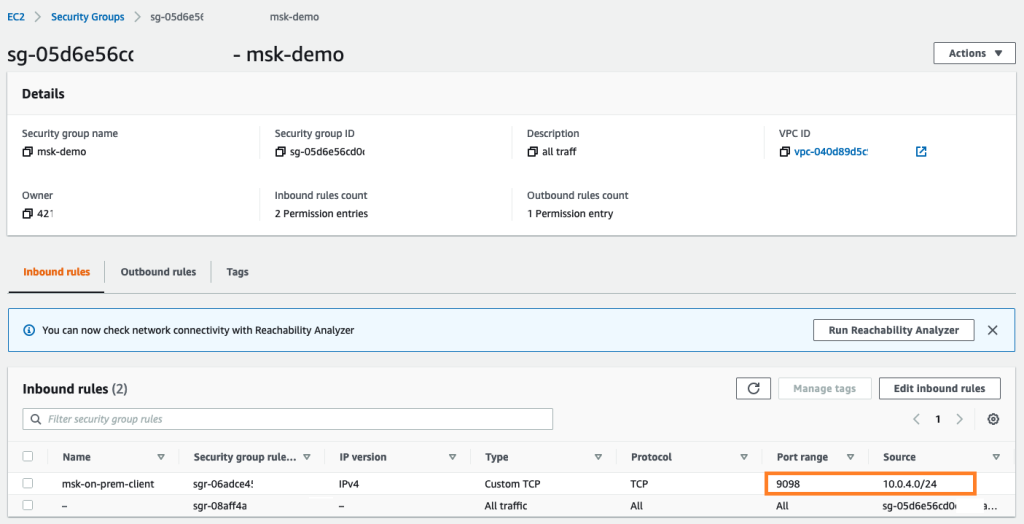The height and width of the screenshot is (524, 1024).
Task: Sort by Security group rule ID column
Action: pos(306,457)
